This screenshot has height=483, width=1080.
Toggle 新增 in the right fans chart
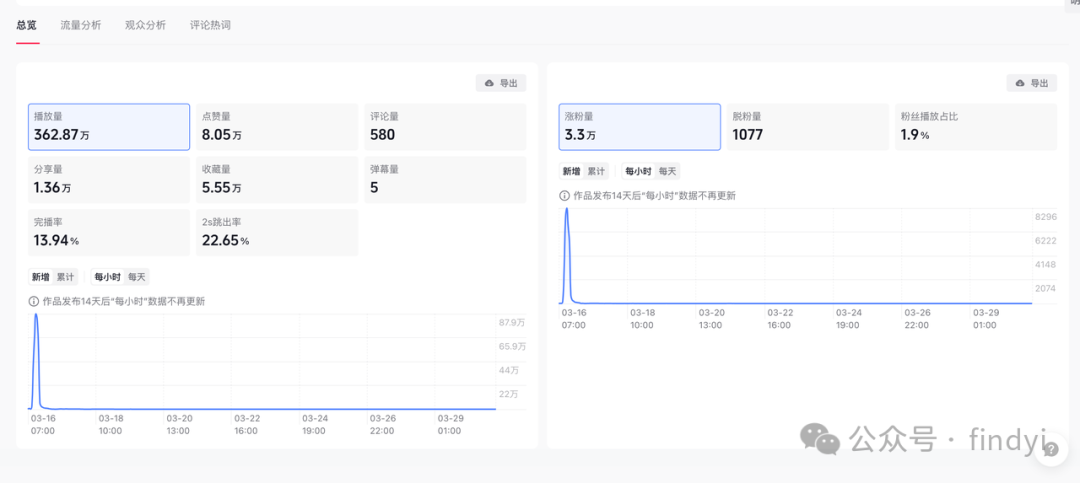tap(571, 172)
